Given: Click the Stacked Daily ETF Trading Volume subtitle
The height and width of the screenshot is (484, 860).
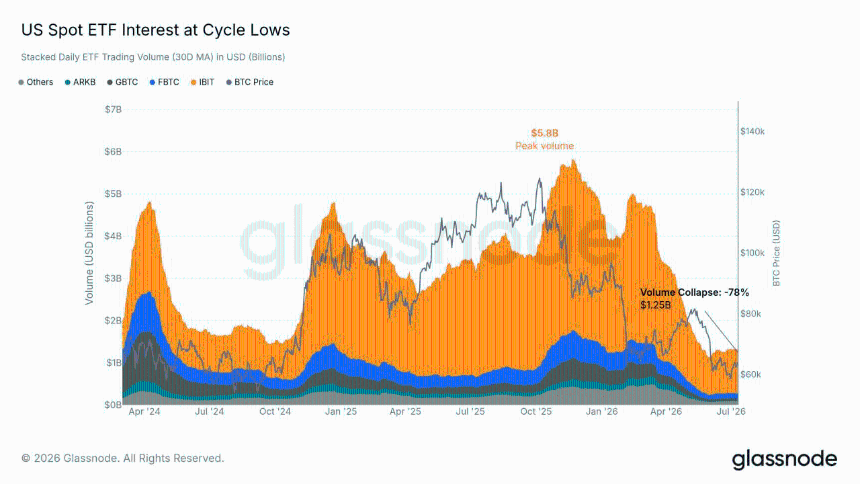Looking at the screenshot, I should click(153, 57).
